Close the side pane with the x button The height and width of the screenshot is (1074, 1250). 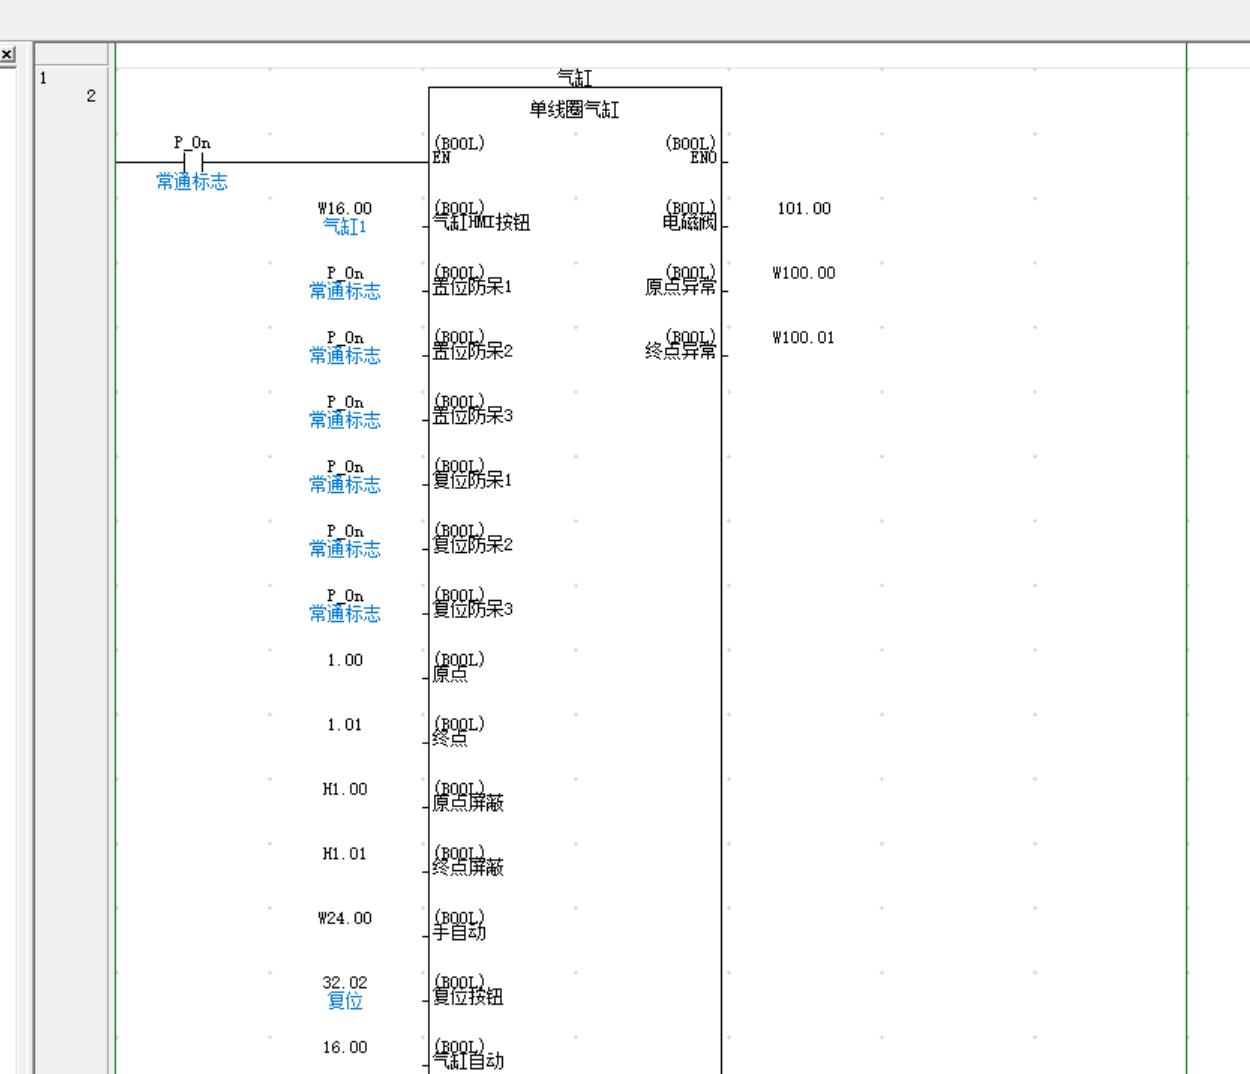tap(8, 54)
